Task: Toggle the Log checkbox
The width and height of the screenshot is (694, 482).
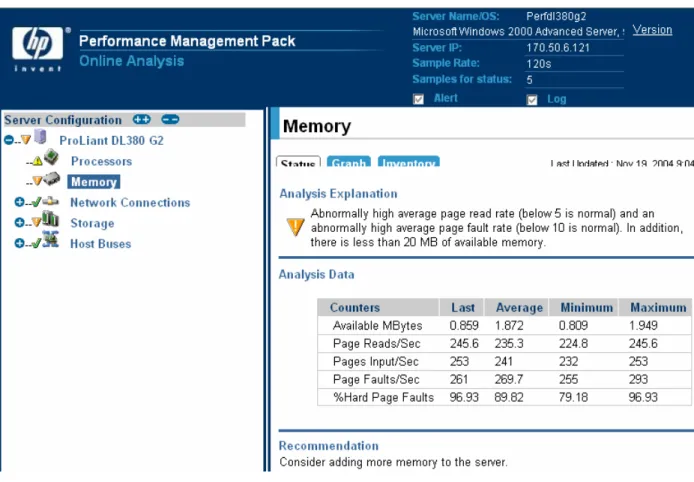Action: [x=532, y=100]
